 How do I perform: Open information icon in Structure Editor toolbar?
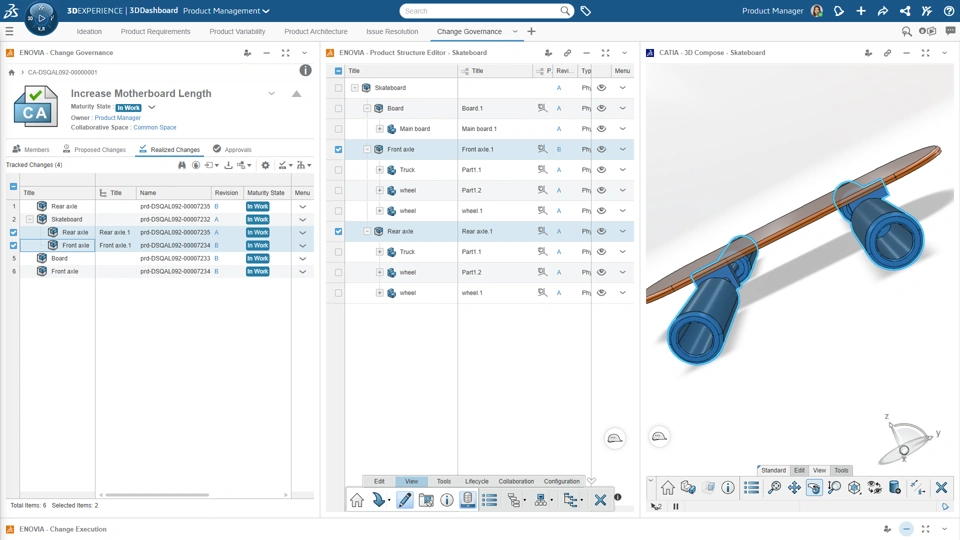(447, 500)
